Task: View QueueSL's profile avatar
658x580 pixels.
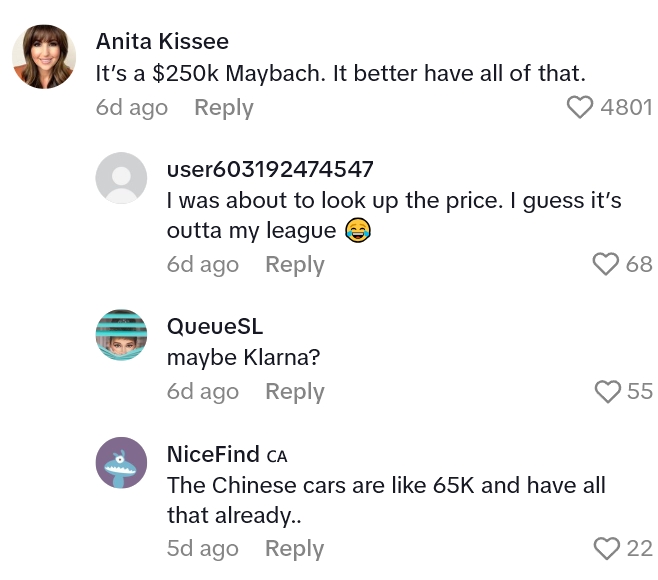Action: 121,335
